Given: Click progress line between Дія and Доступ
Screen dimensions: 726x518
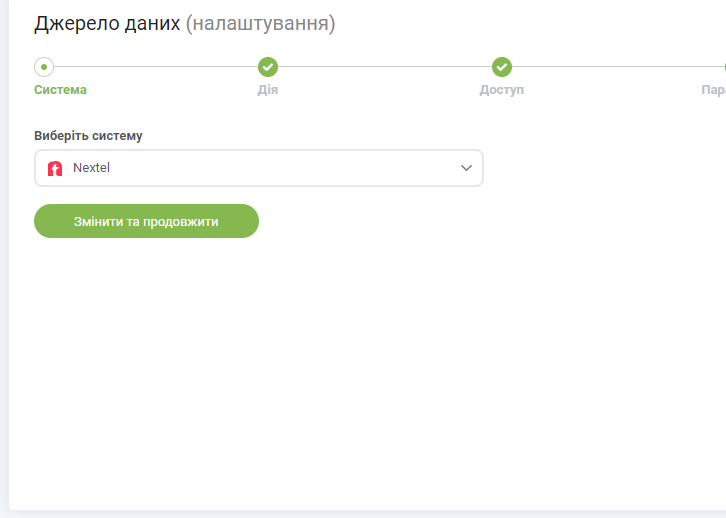Looking at the screenshot, I should point(385,67).
